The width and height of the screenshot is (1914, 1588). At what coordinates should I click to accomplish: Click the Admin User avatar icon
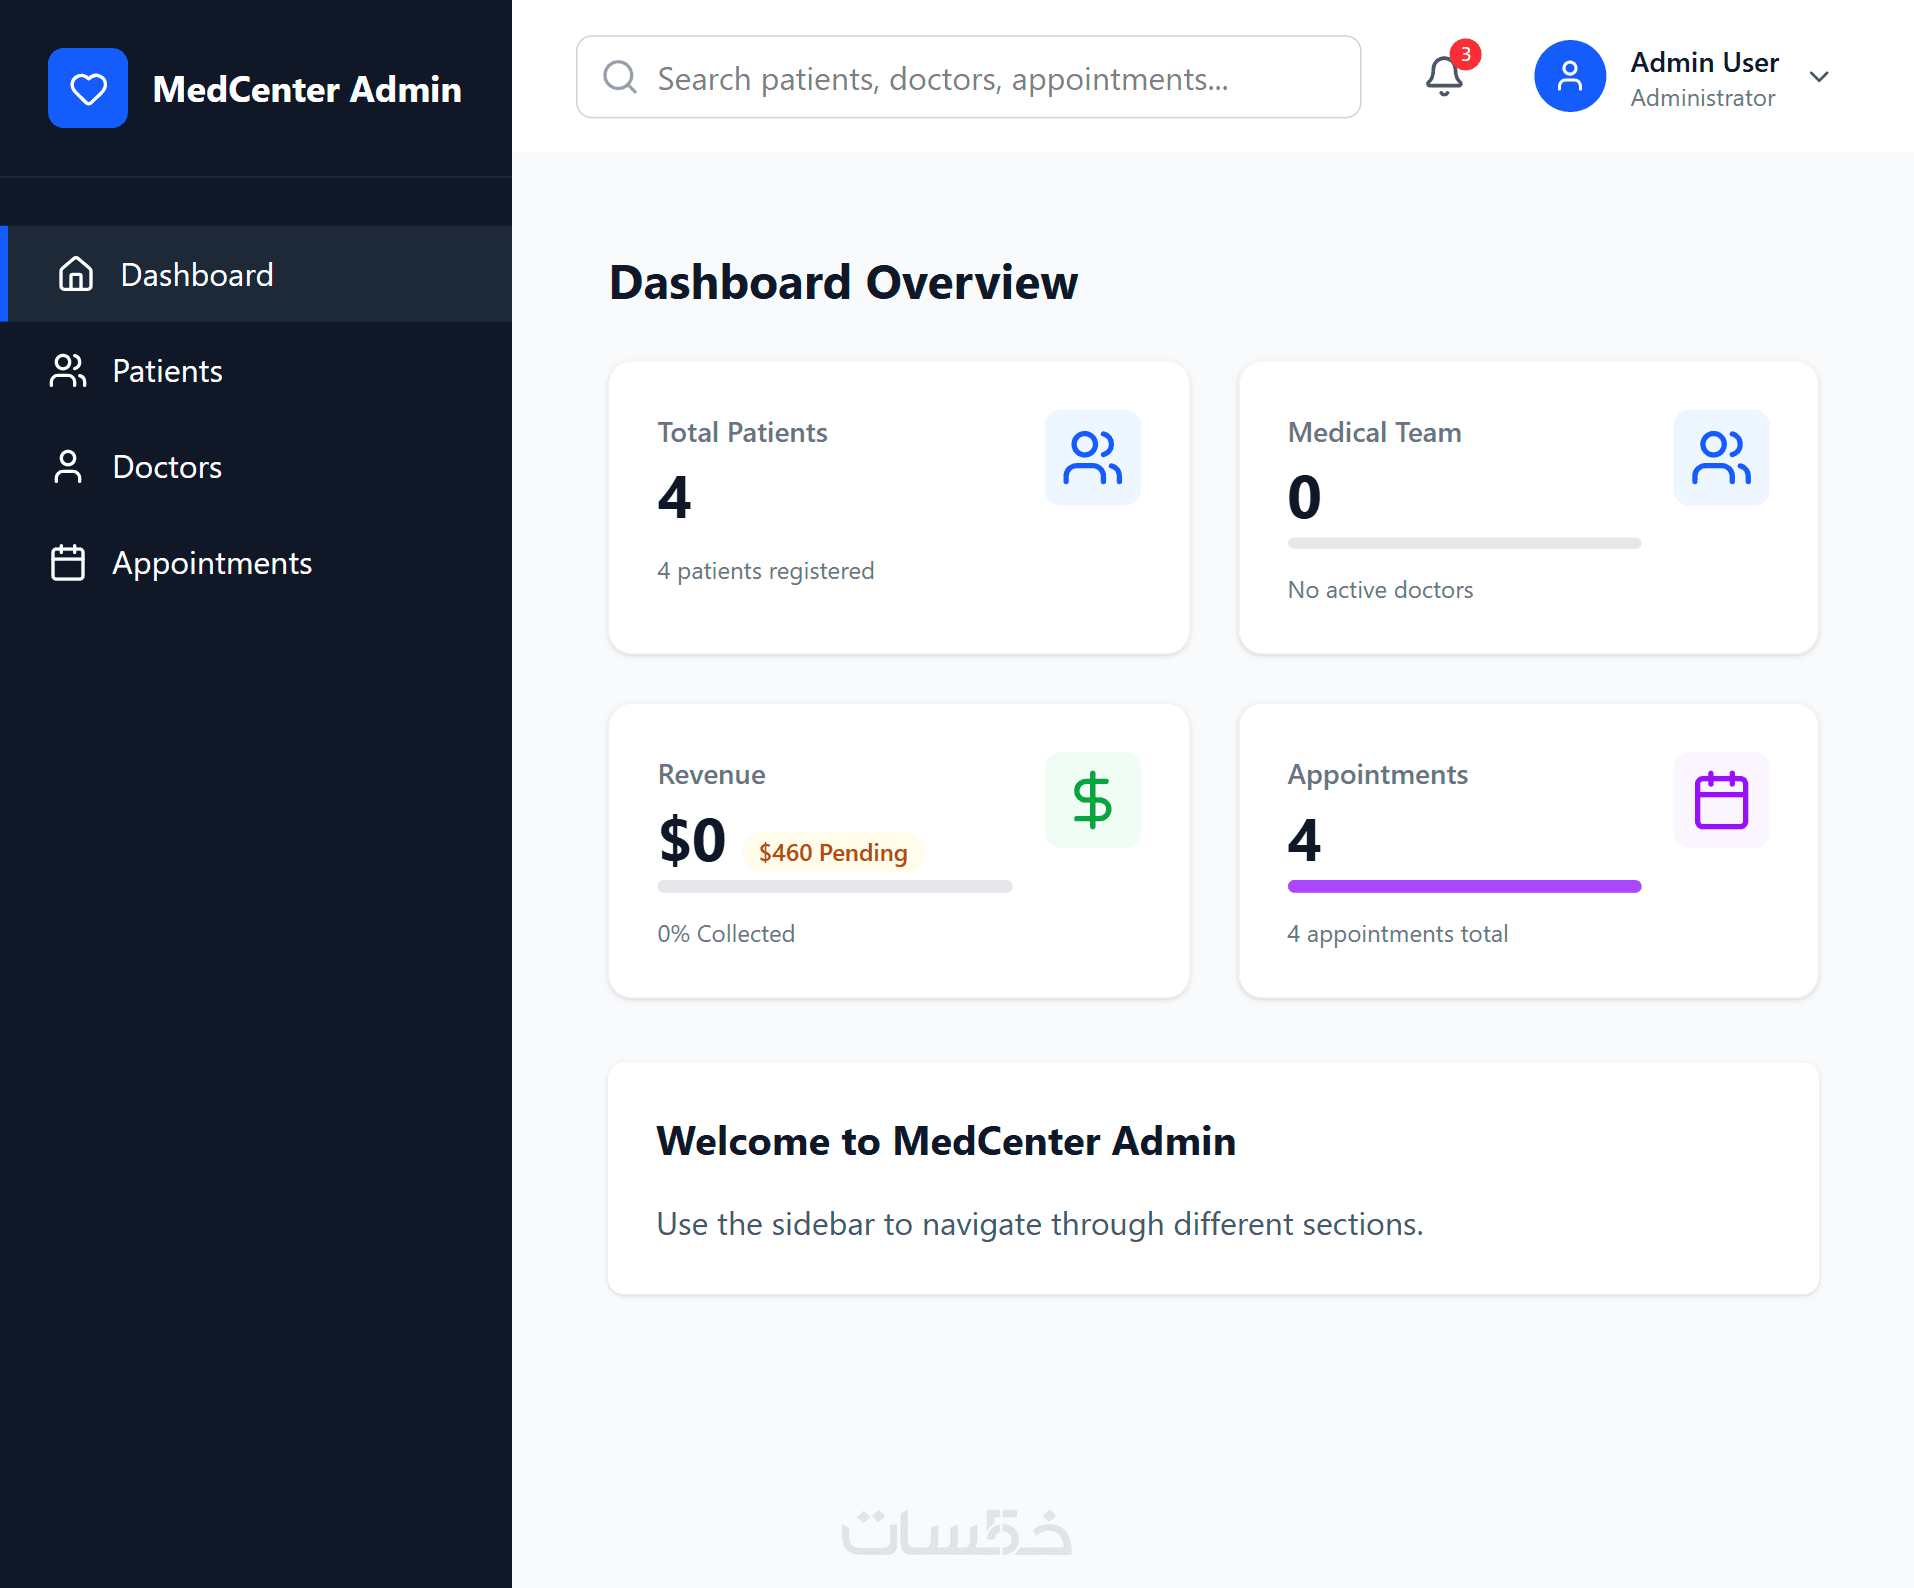point(1570,76)
